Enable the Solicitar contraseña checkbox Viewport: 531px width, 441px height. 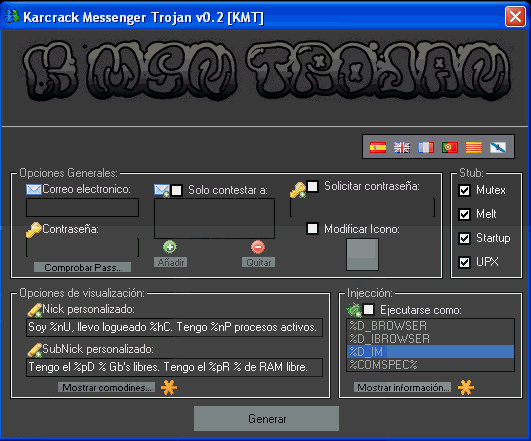313,186
